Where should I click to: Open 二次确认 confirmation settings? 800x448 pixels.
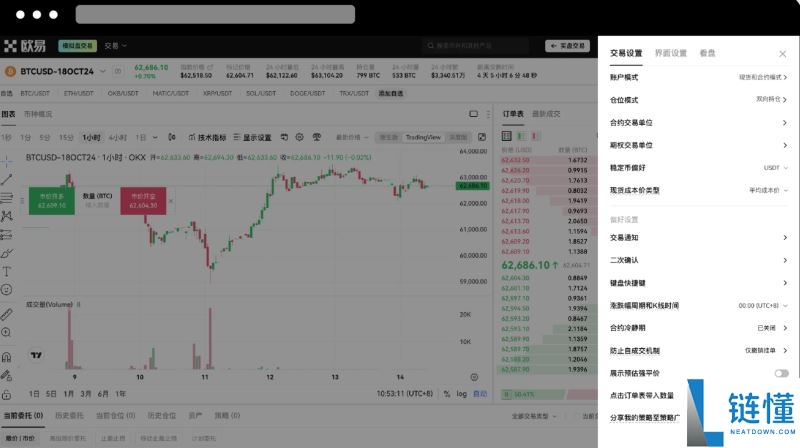coord(698,260)
